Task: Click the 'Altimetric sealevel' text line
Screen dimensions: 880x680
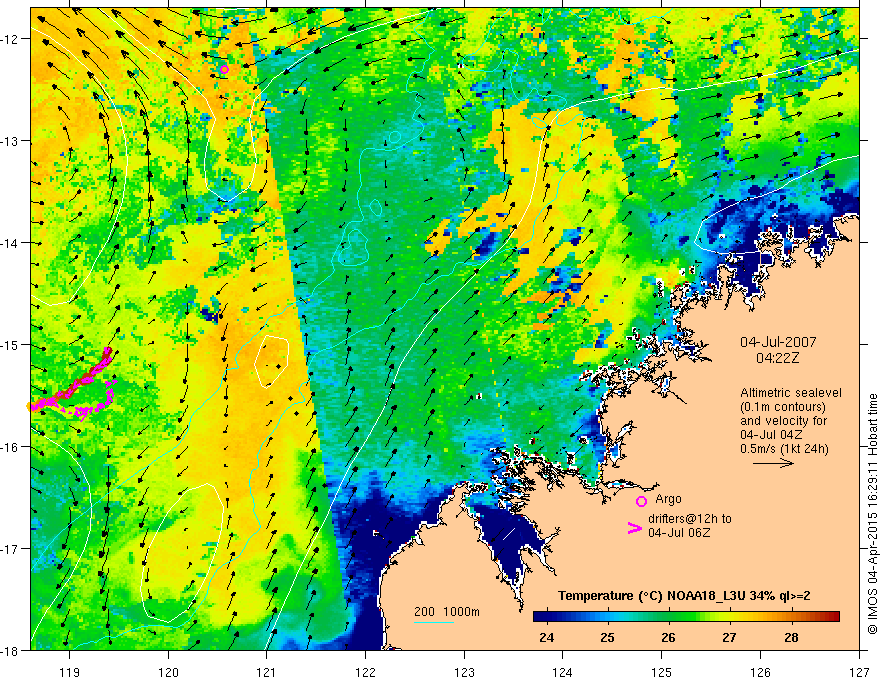Action: [x=791, y=393]
